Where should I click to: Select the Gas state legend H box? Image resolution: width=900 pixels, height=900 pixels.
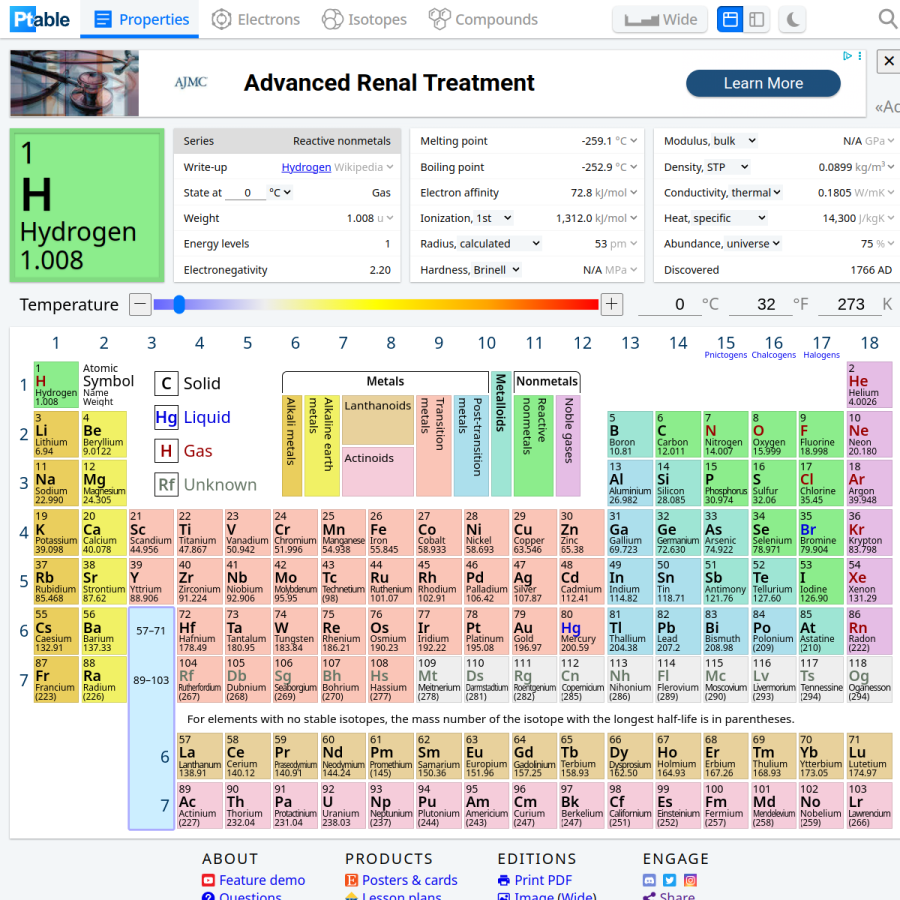click(166, 451)
